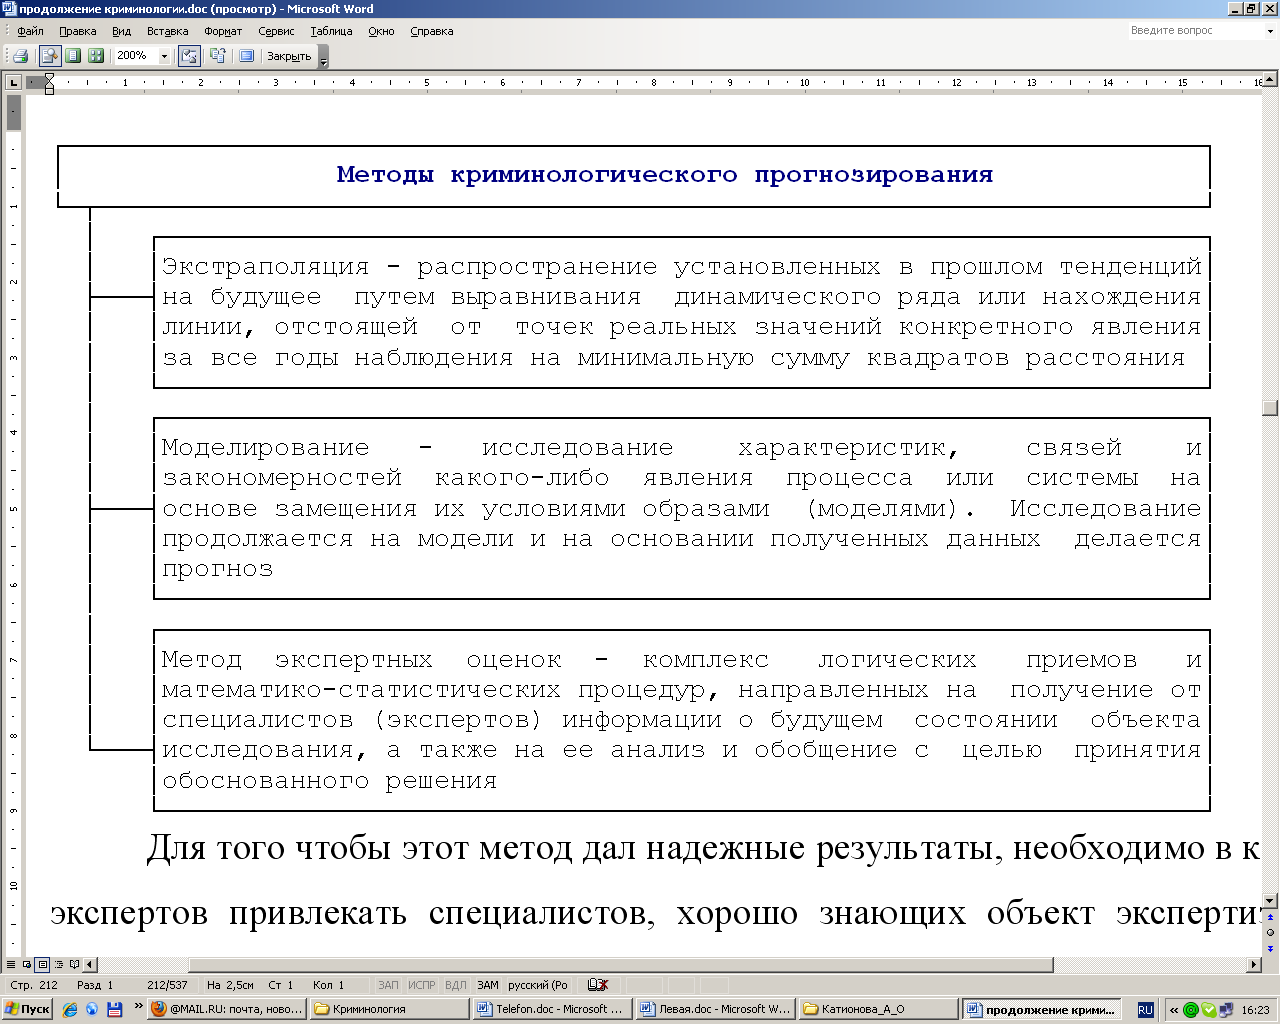This screenshot has height=1024, width=1280.
Task: Toggle ЗАП macro recording in the status bar
Action: pos(388,985)
